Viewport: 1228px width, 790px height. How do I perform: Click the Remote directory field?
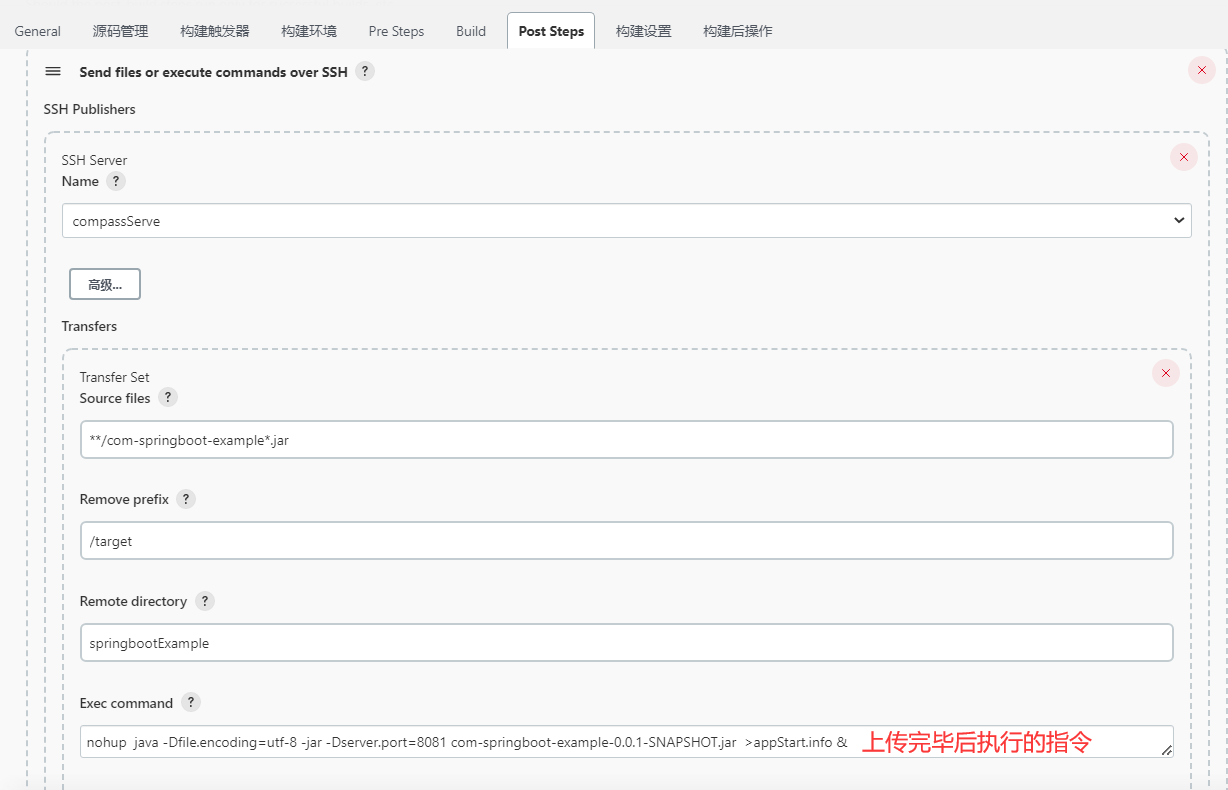(x=626, y=643)
